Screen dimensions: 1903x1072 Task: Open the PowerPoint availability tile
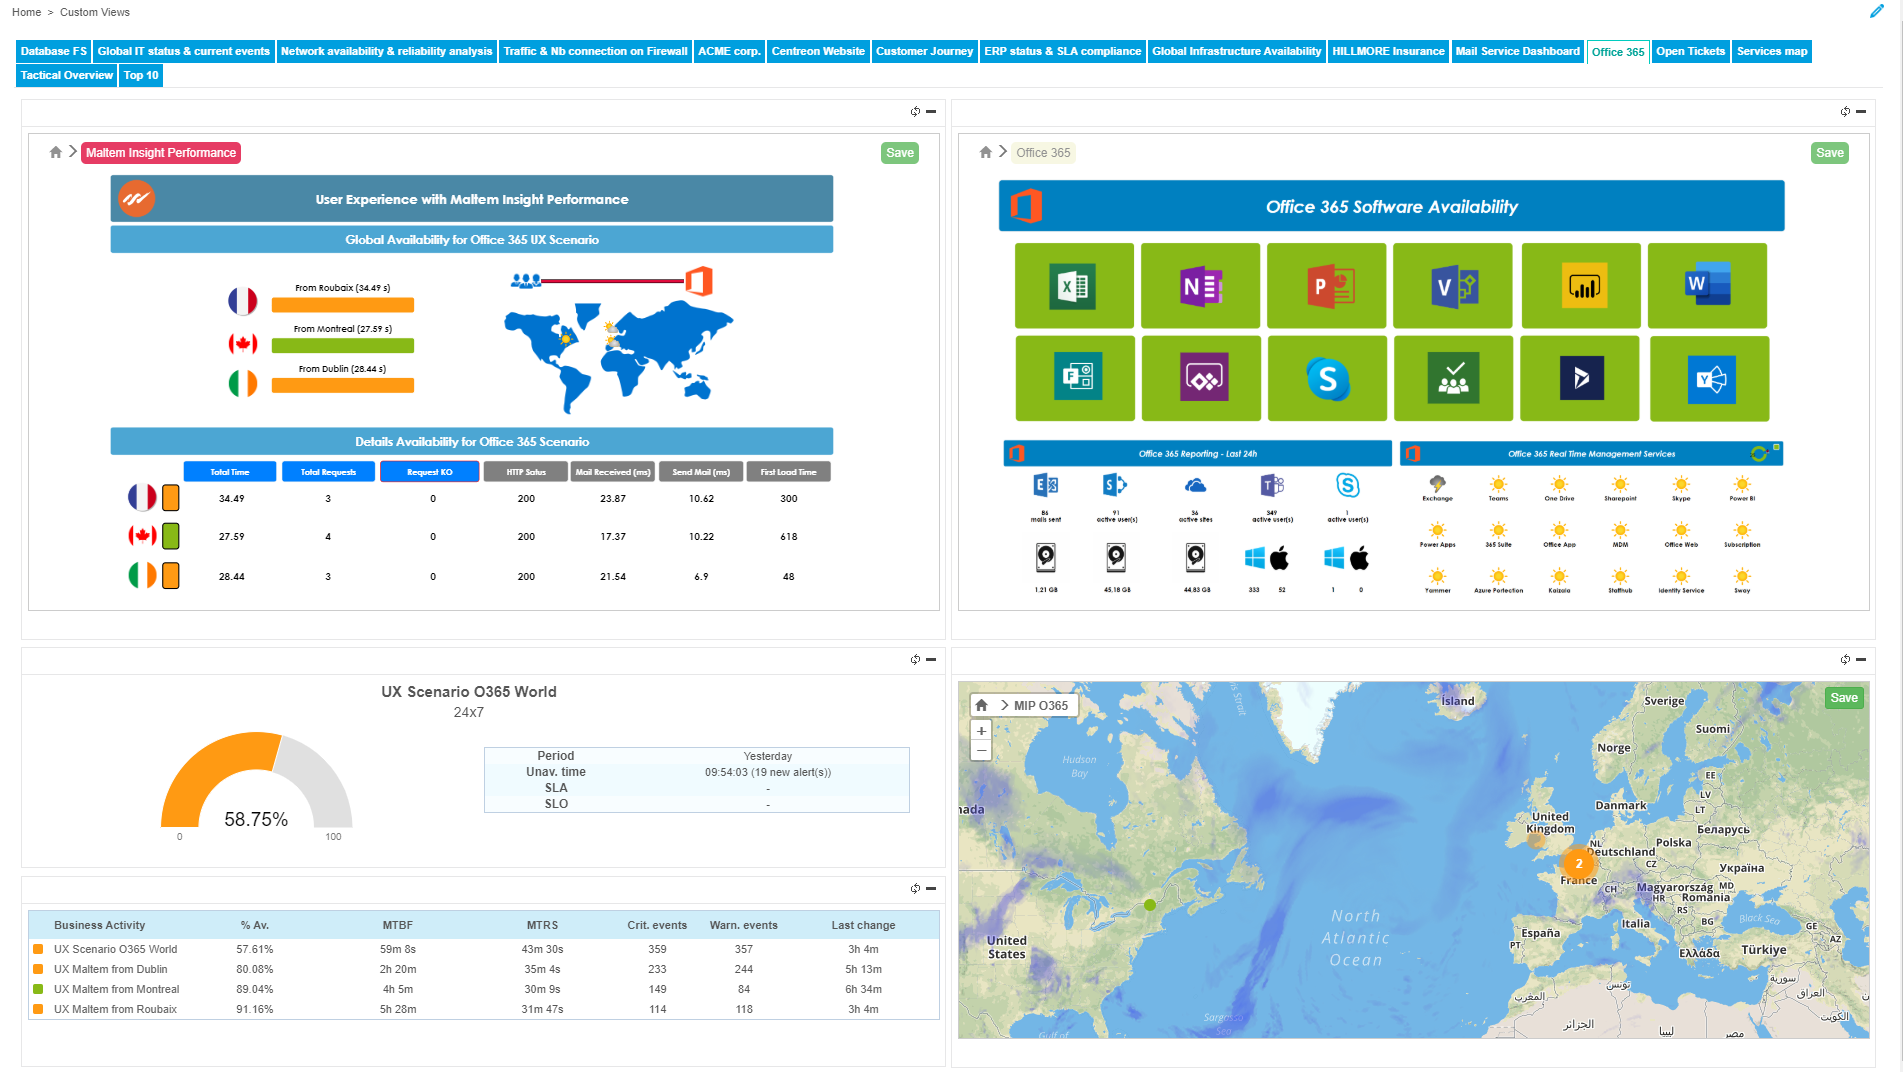tap(1326, 286)
